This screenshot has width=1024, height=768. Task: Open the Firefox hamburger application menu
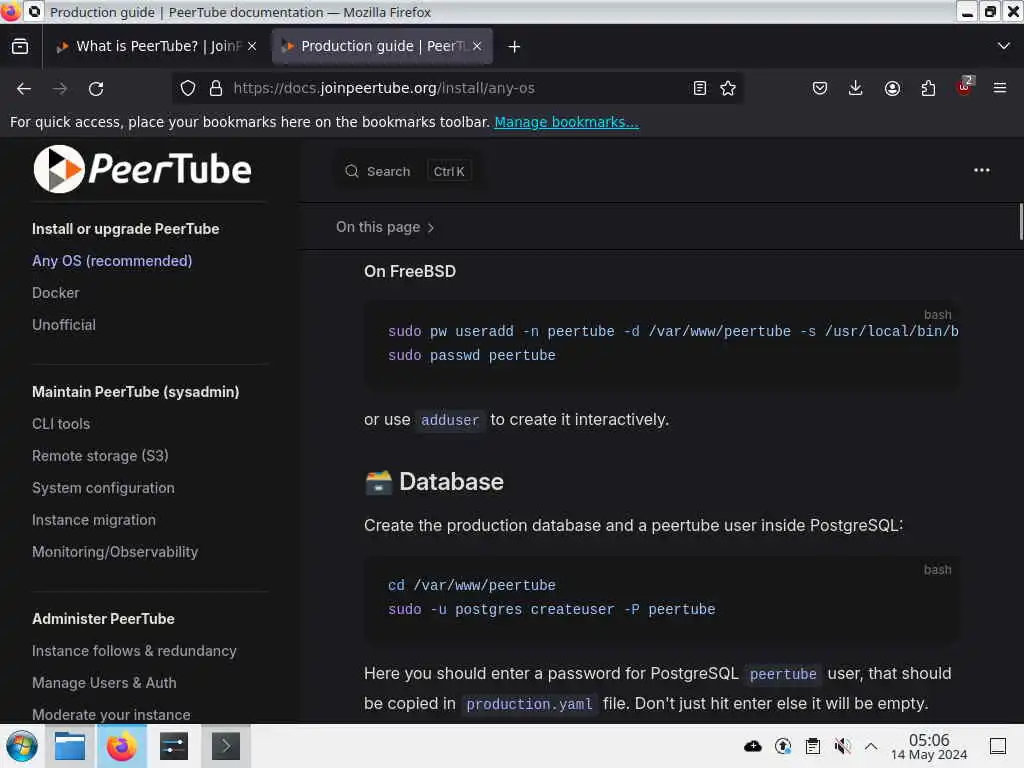tap(1000, 88)
